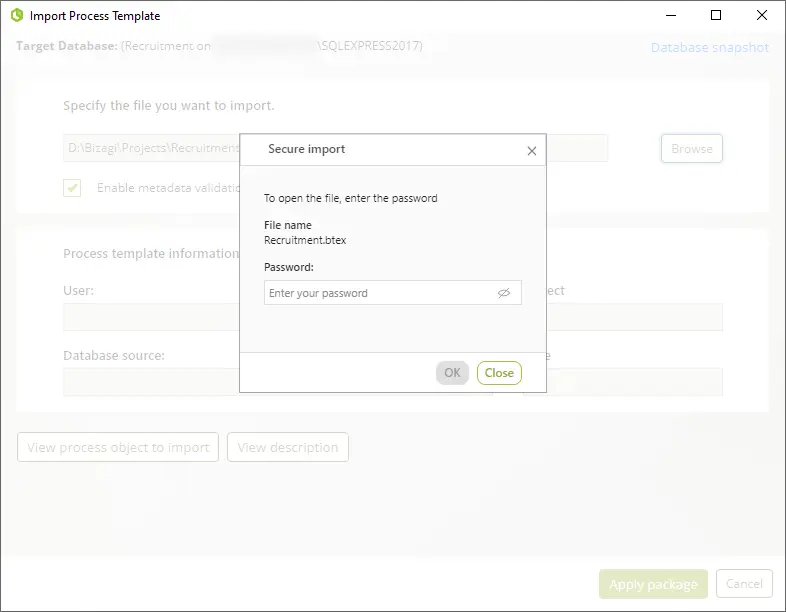786x612 pixels.
Task: Click the Secure import title text
Action: point(306,149)
